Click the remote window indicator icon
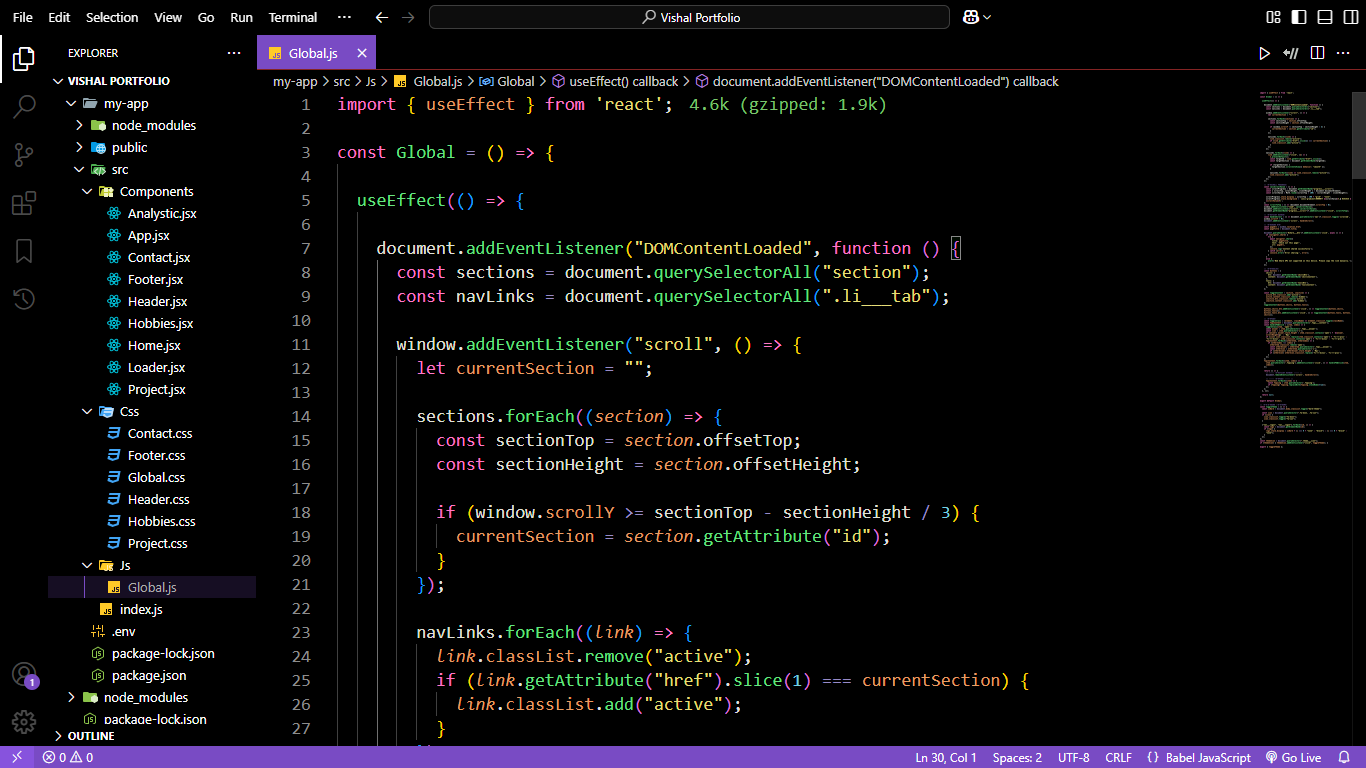 [x=17, y=757]
